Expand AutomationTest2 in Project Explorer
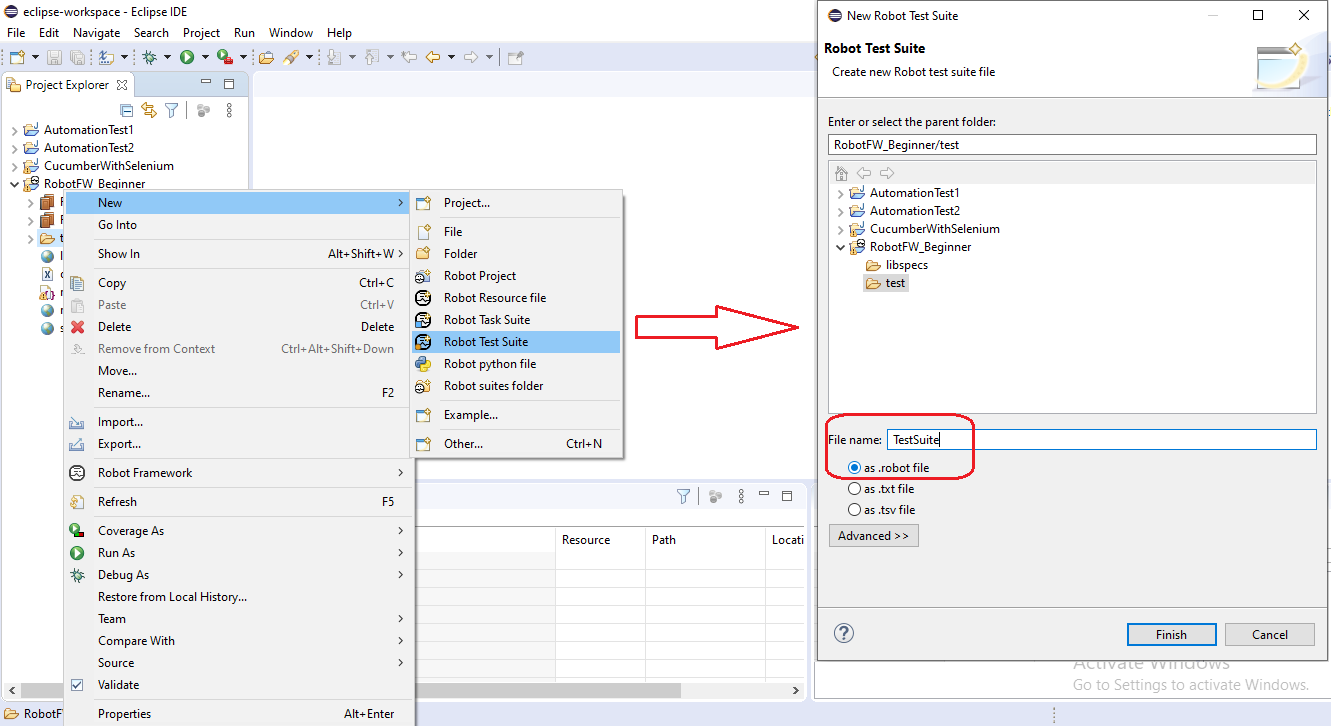Image resolution: width=1331 pixels, height=726 pixels. point(14,148)
